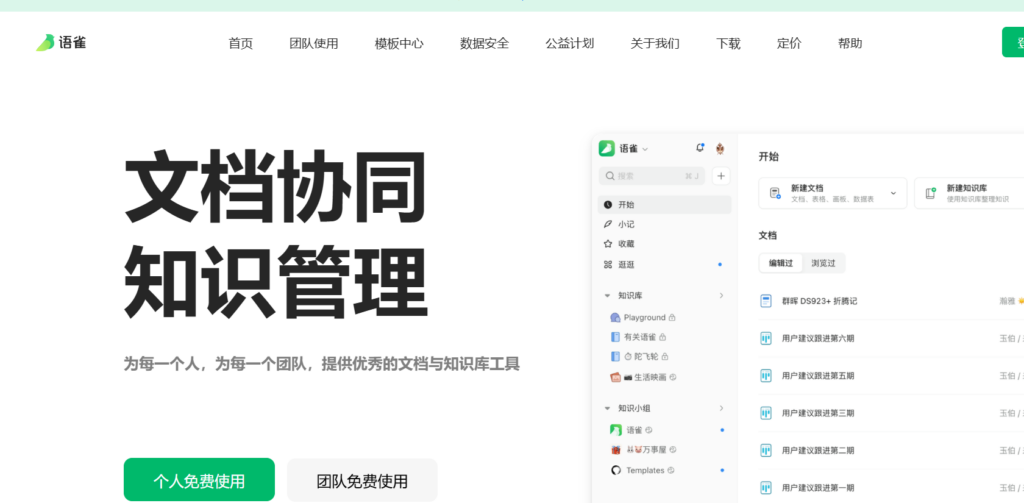
Task: Open the 新建文档 dropdown arrow
Action: click(893, 193)
